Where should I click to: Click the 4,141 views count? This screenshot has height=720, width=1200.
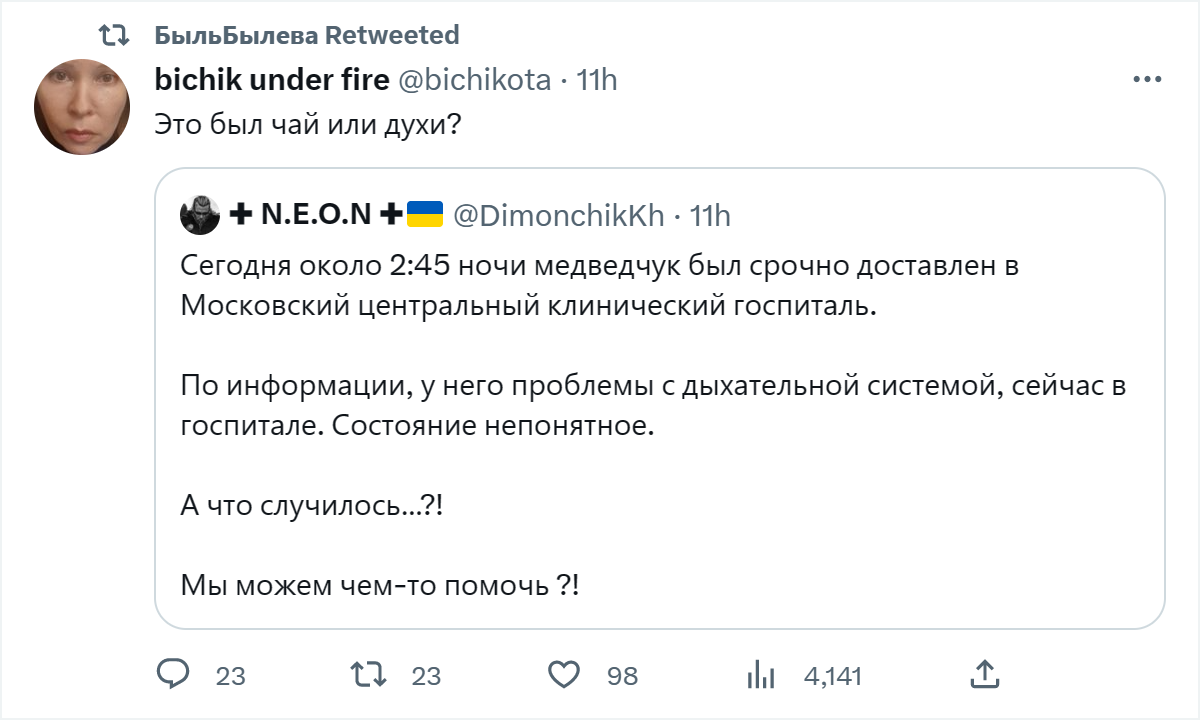coord(833,676)
